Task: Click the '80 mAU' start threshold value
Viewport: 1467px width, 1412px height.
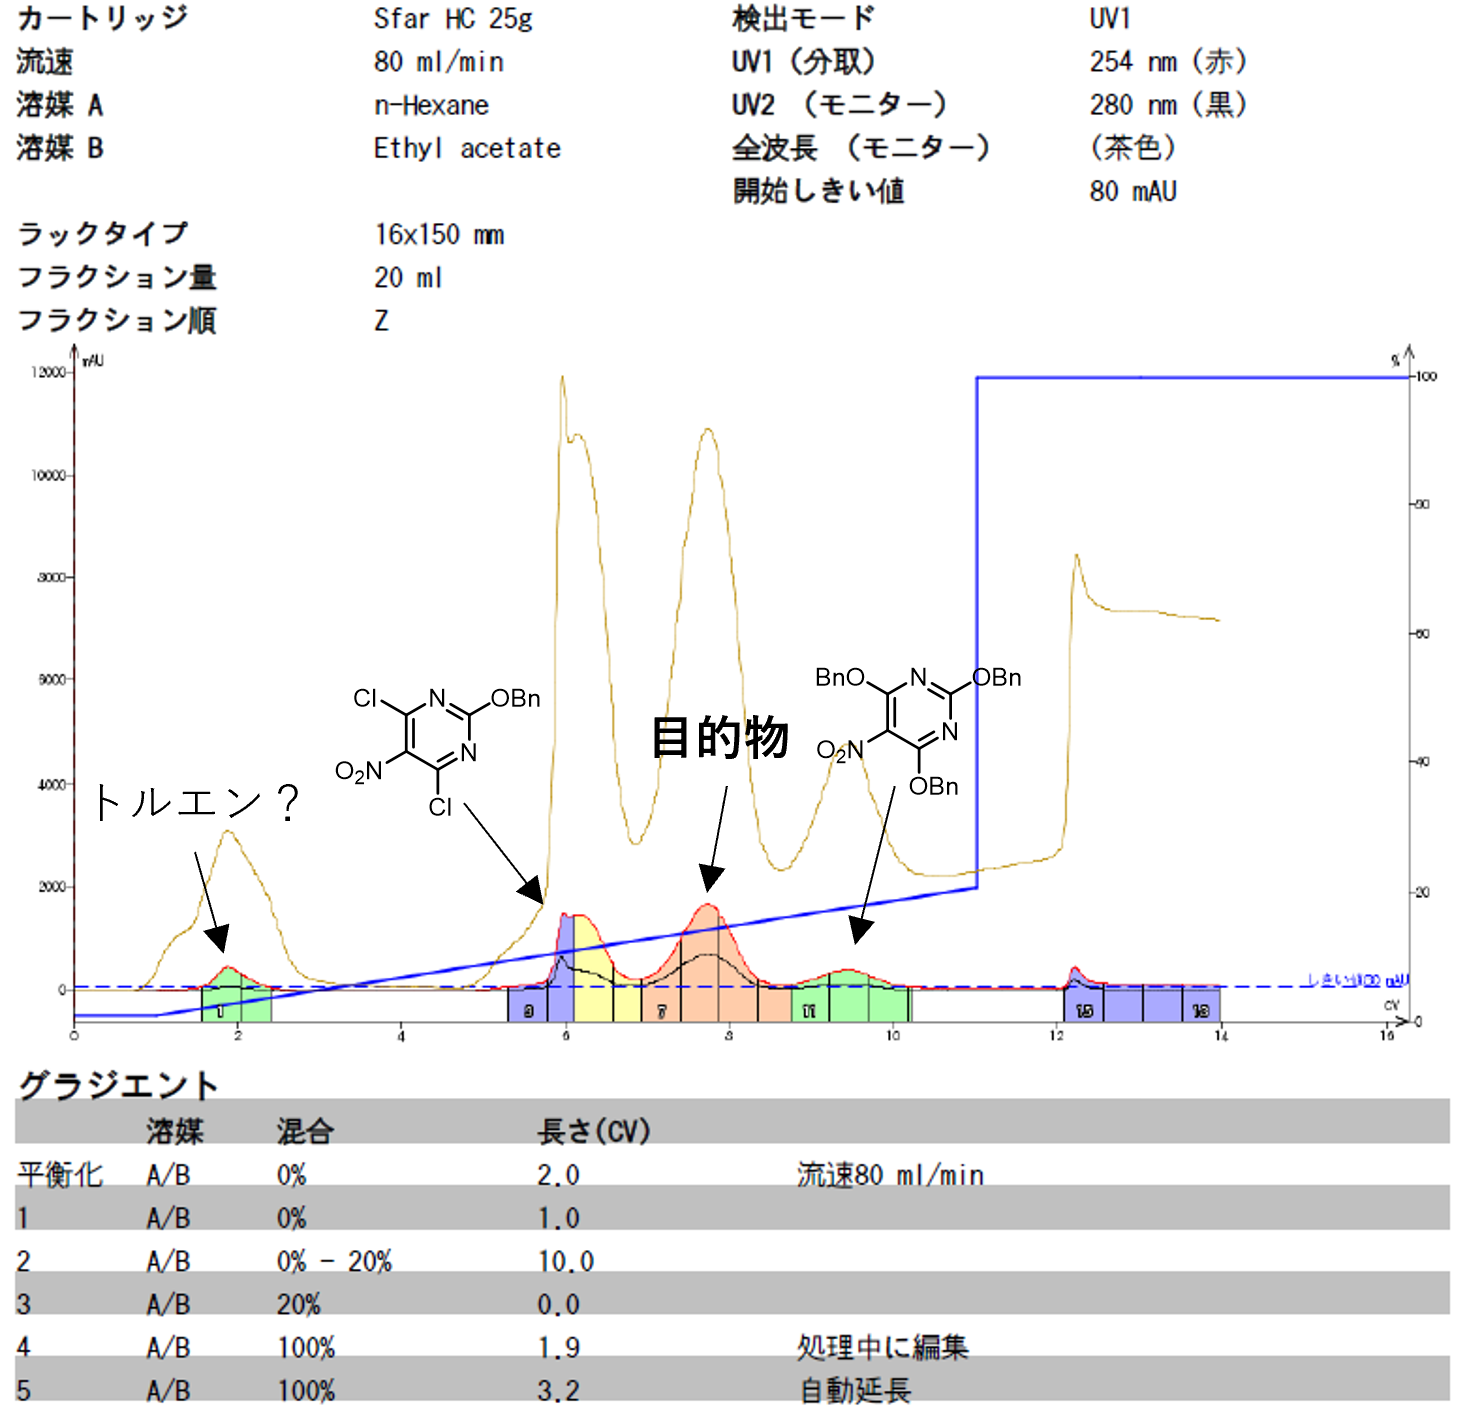Action: pos(1133,191)
